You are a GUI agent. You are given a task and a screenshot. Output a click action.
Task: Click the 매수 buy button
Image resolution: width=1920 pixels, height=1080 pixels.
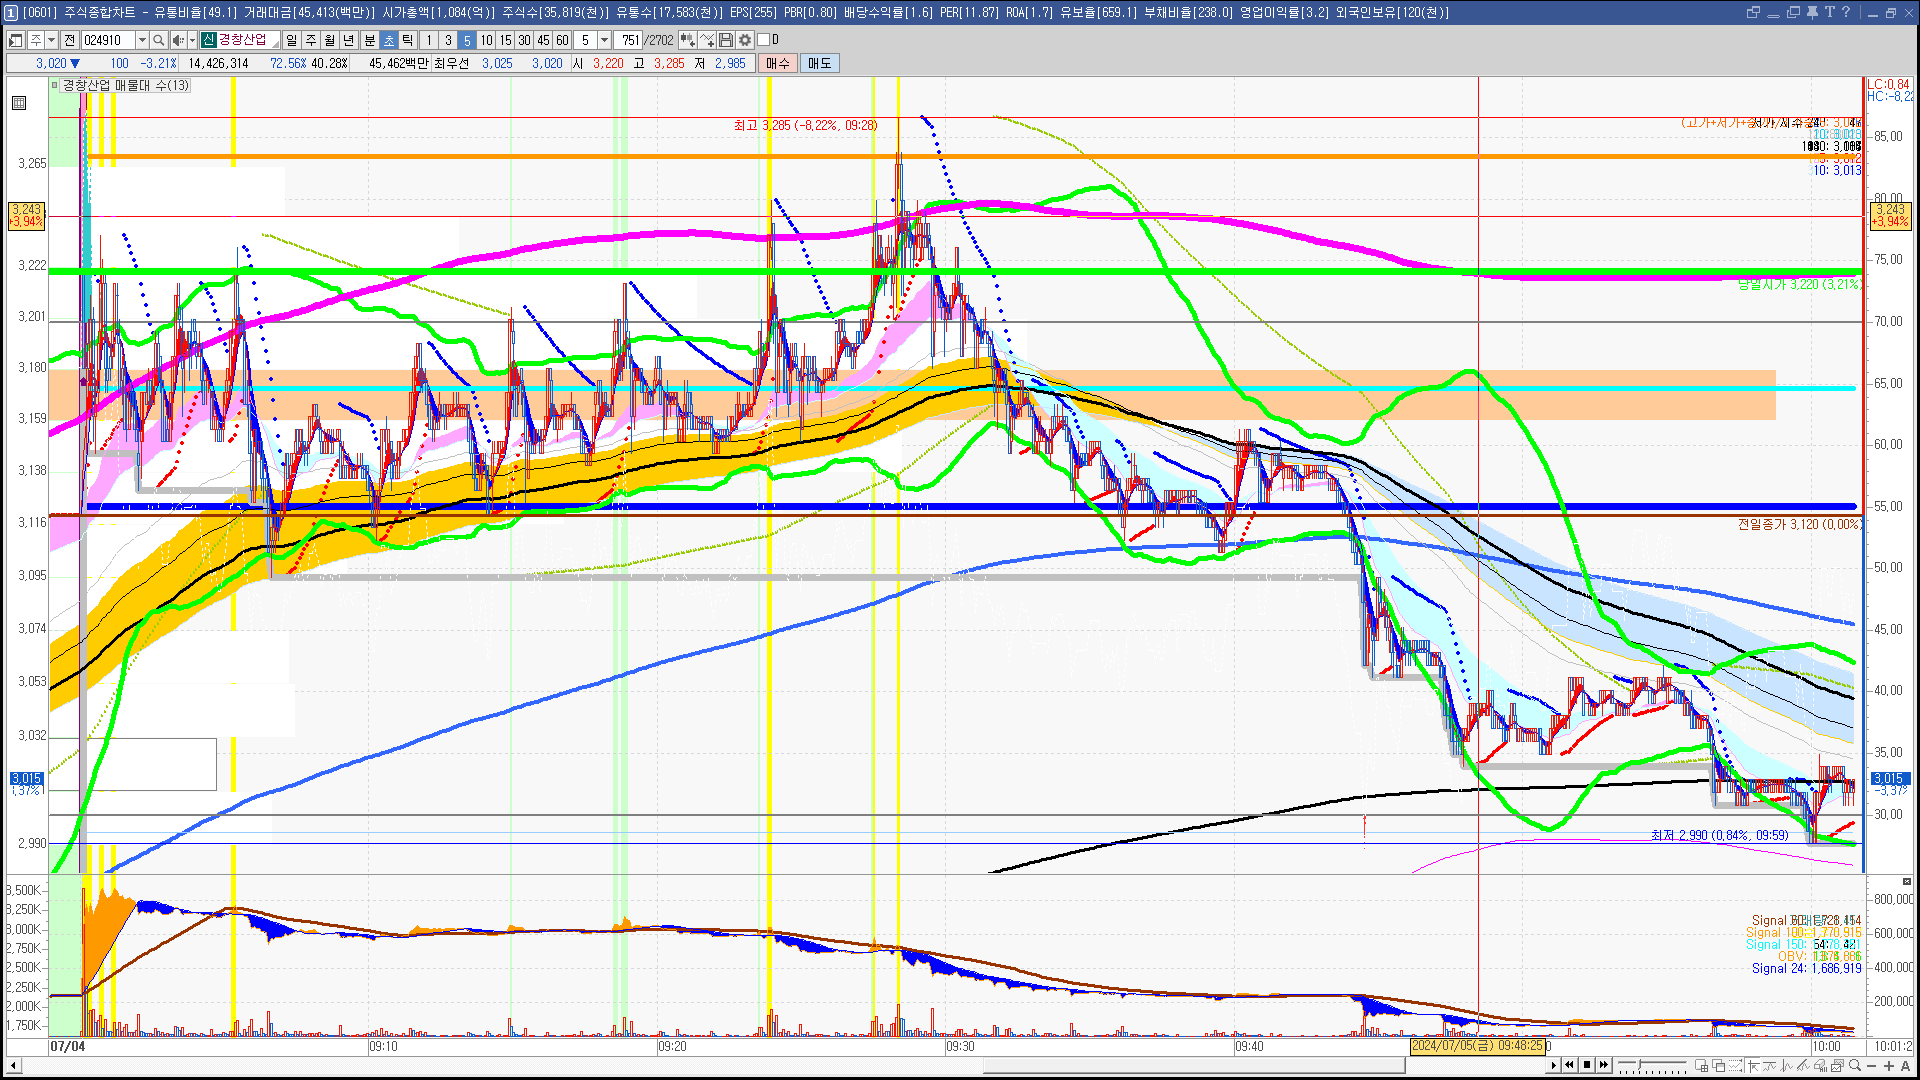pos(778,63)
